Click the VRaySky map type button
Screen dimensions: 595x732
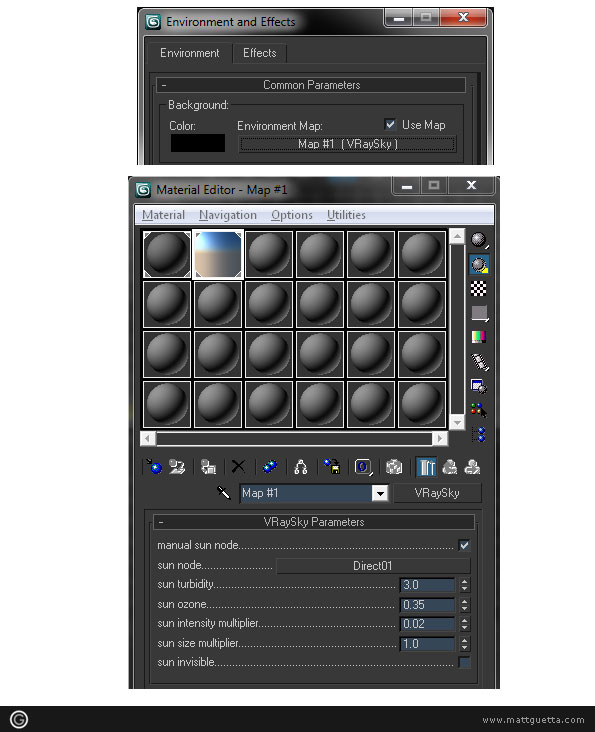[437, 493]
